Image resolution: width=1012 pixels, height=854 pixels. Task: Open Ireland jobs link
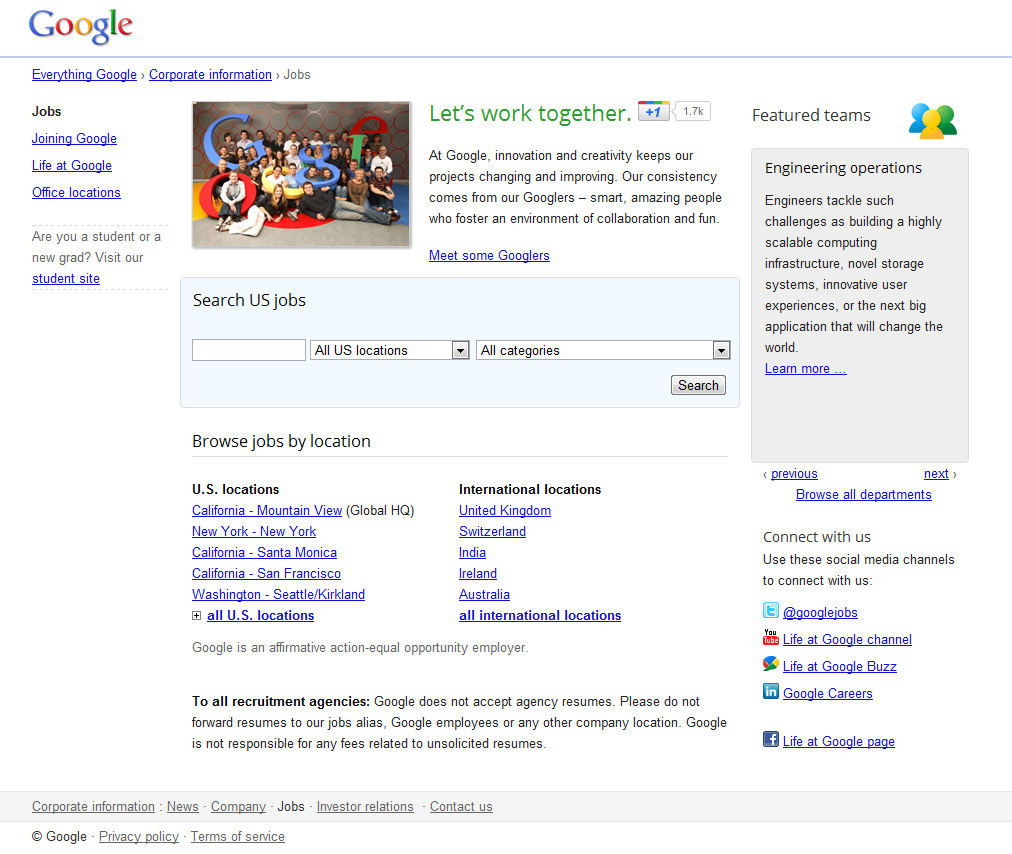pos(478,574)
